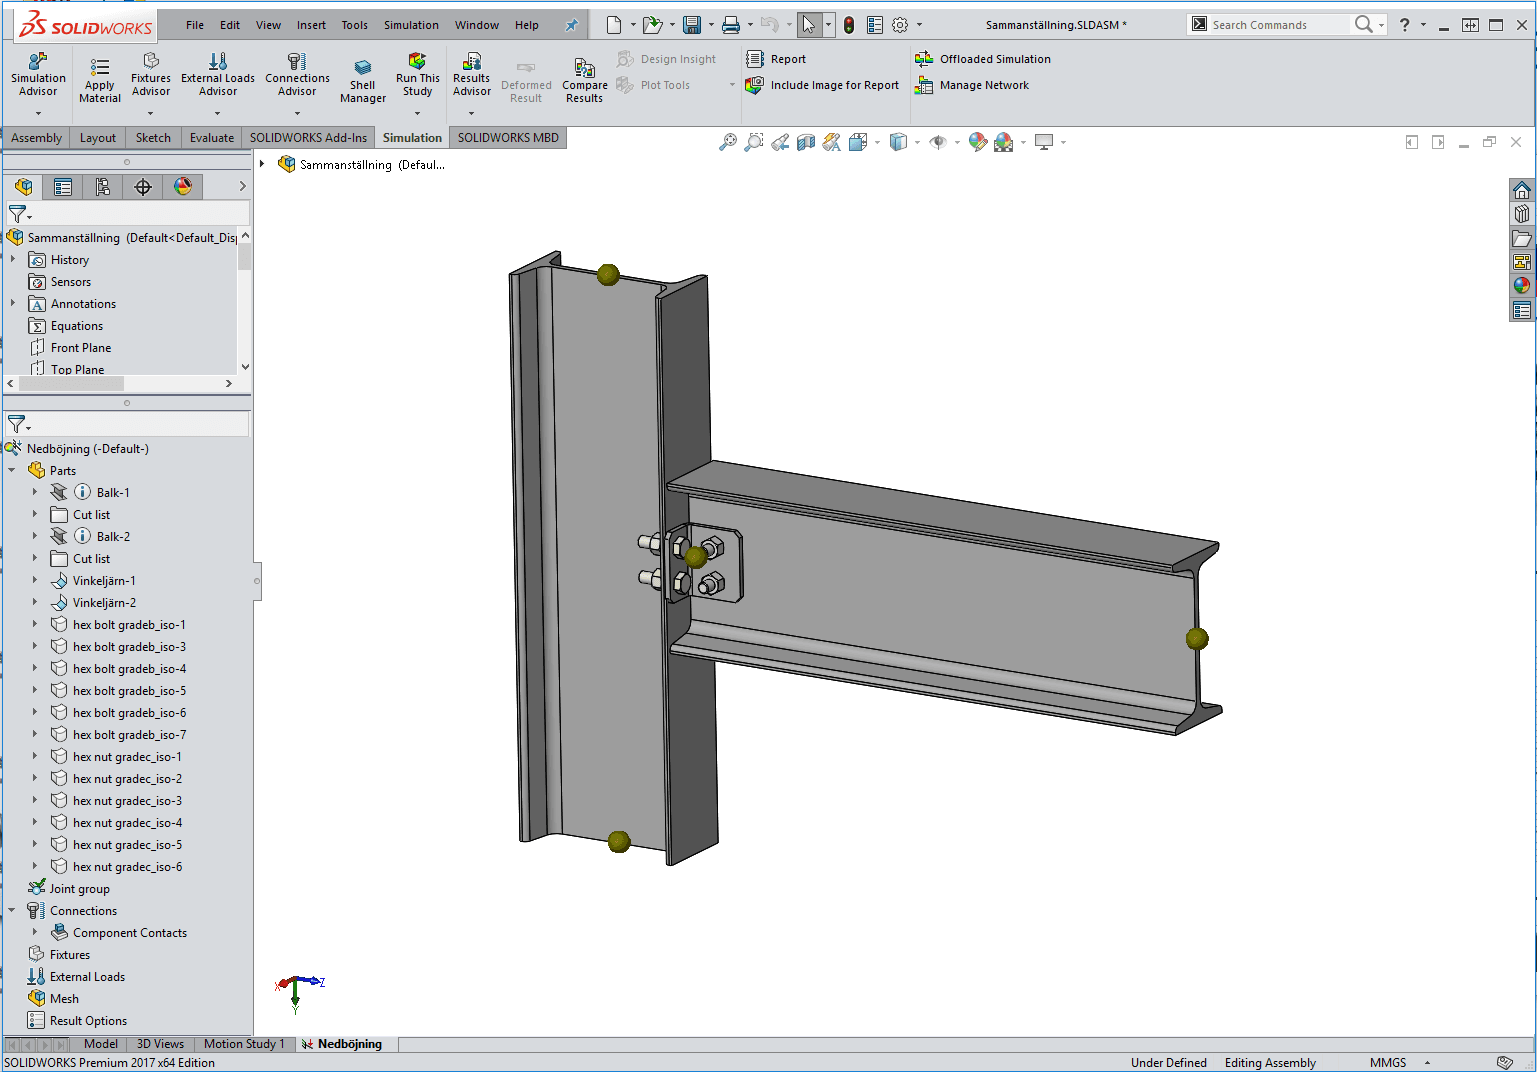The image size is (1537, 1072).
Task: Click Include Image for Report
Action: click(825, 85)
